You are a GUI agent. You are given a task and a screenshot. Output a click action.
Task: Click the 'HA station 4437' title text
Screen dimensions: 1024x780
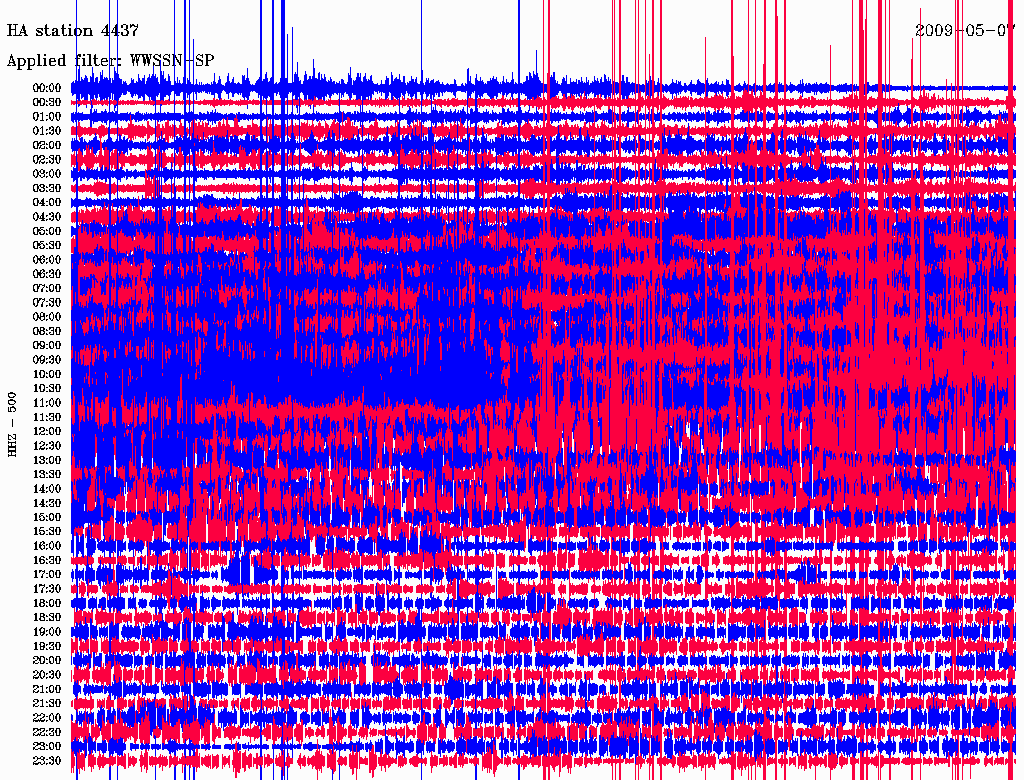(x=72, y=31)
